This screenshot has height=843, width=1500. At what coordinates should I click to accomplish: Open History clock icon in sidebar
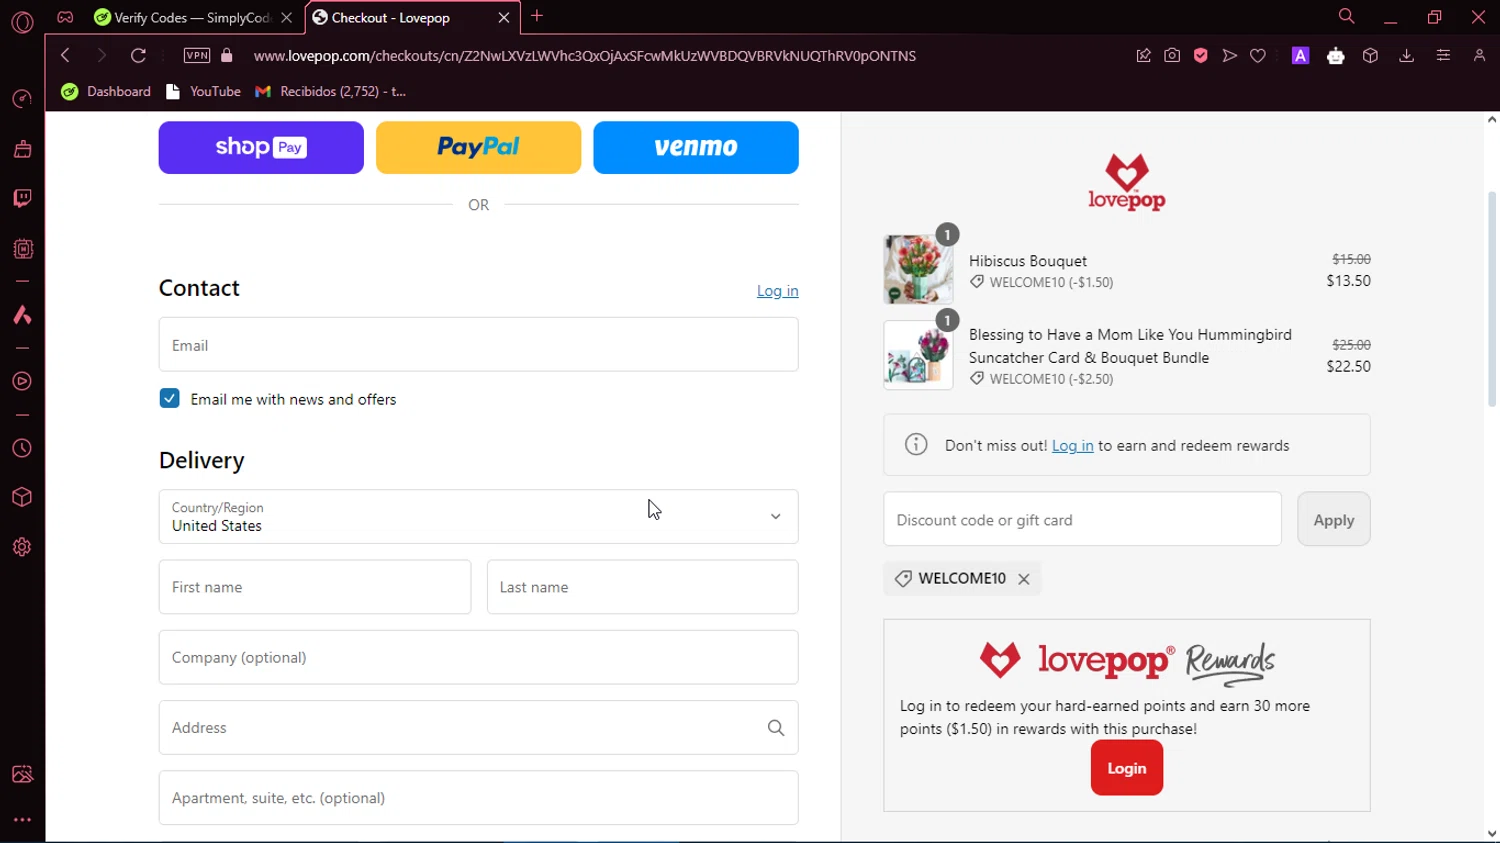pyautogui.click(x=22, y=448)
